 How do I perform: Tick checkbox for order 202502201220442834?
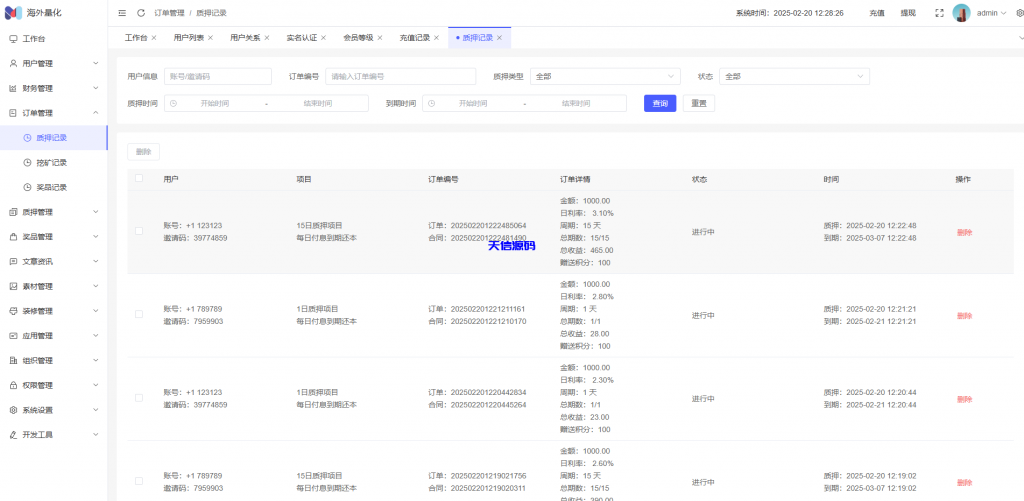[138, 398]
